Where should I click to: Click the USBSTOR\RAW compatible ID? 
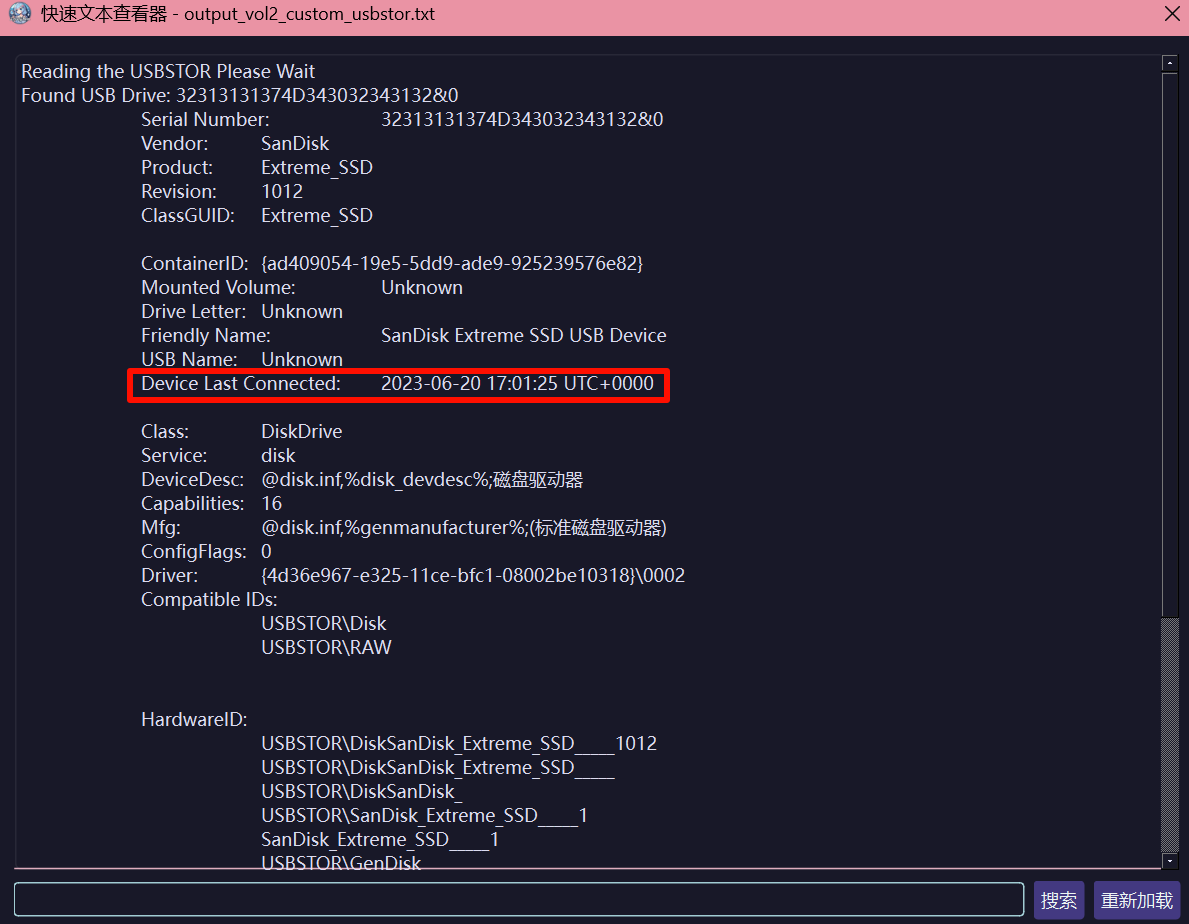(x=326, y=648)
